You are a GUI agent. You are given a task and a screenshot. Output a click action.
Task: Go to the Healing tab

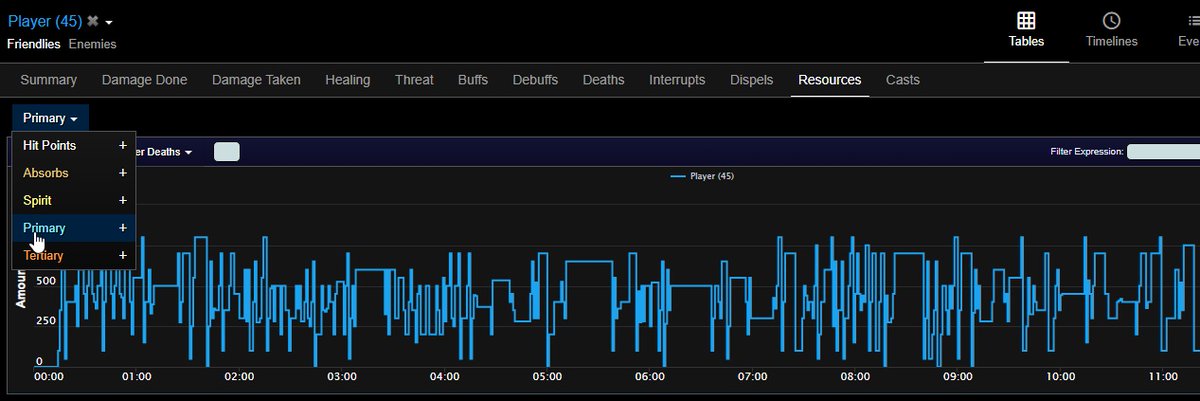(347, 80)
